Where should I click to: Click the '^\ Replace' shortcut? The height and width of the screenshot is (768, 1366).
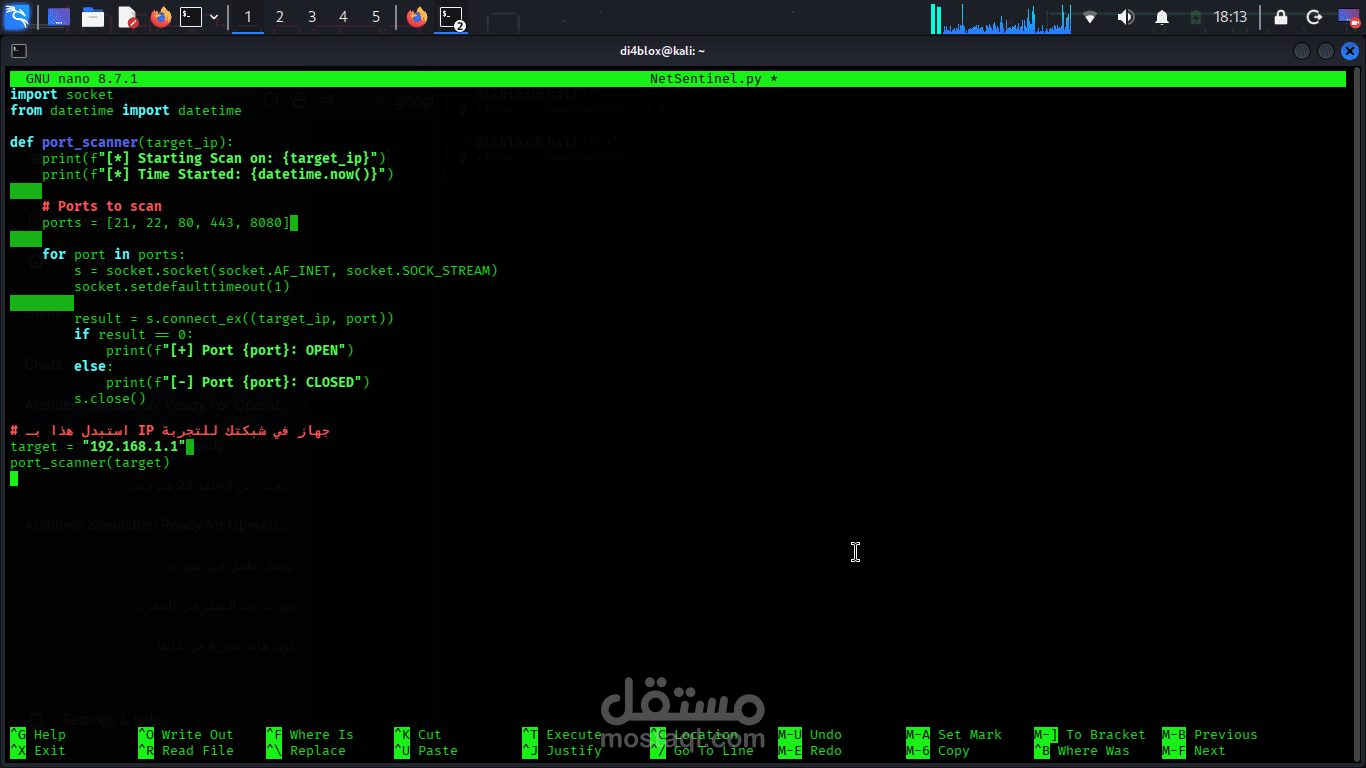pos(306,750)
